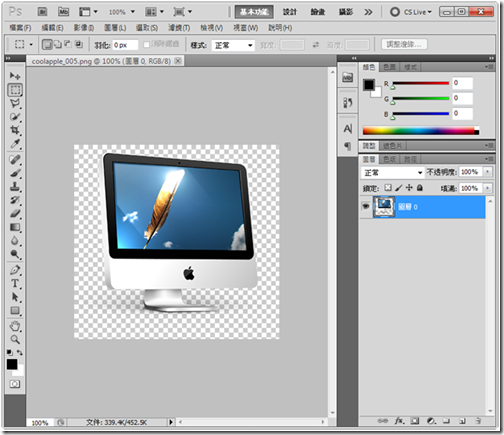
Task: Open the Style 正常 dropdown in options bar
Action: point(233,45)
